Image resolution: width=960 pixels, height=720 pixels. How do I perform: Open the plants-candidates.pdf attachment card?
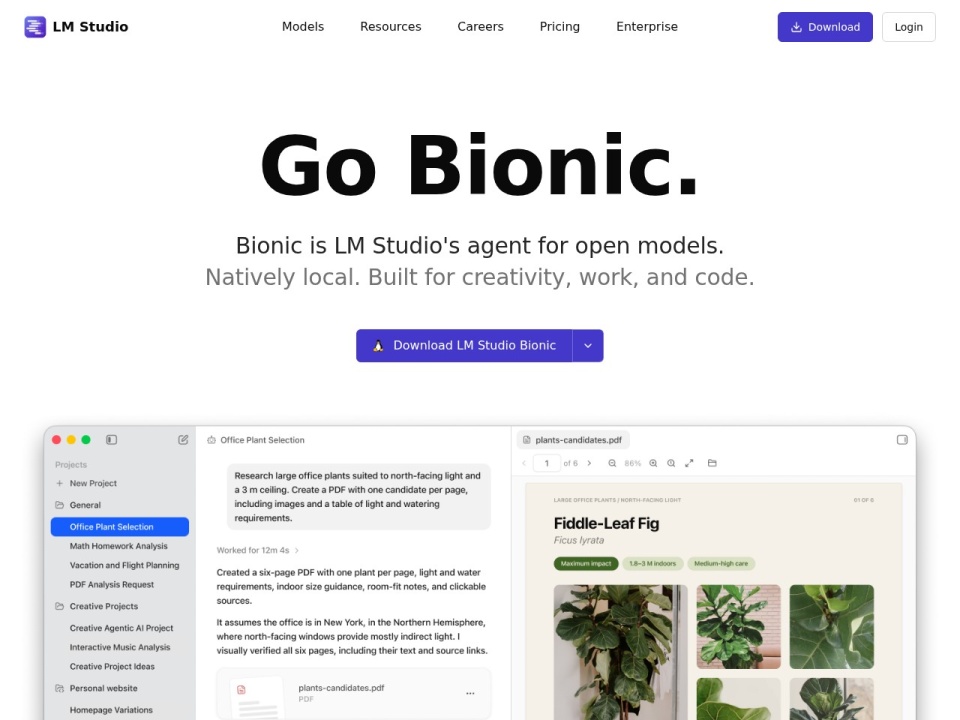[x=354, y=694]
